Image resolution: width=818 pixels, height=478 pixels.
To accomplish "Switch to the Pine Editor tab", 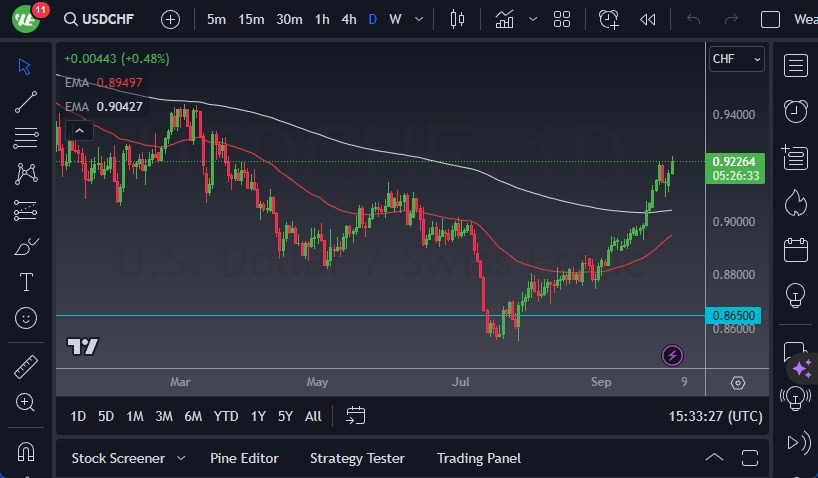I will [244, 458].
